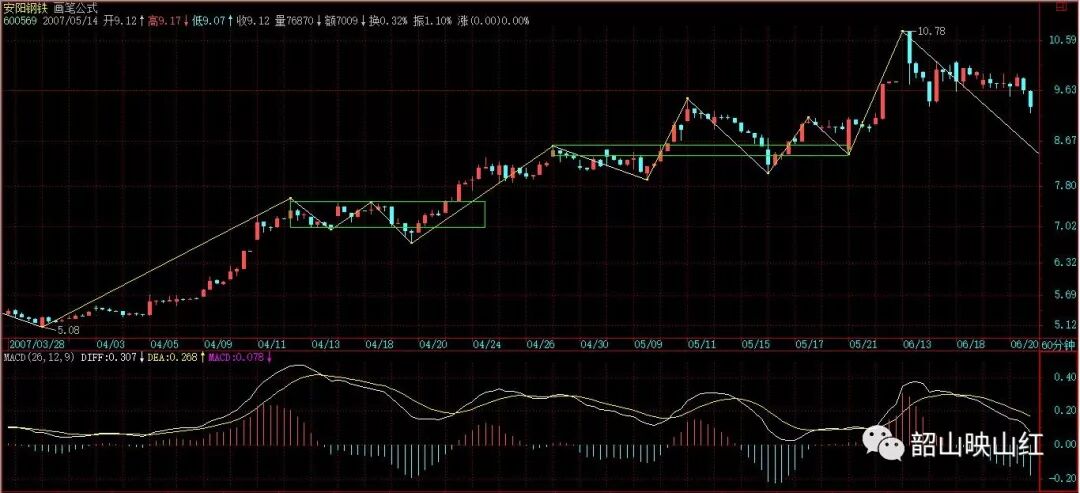The image size is (1080, 493).
Task: Click the 04/11 date marker
Action: tap(271, 344)
